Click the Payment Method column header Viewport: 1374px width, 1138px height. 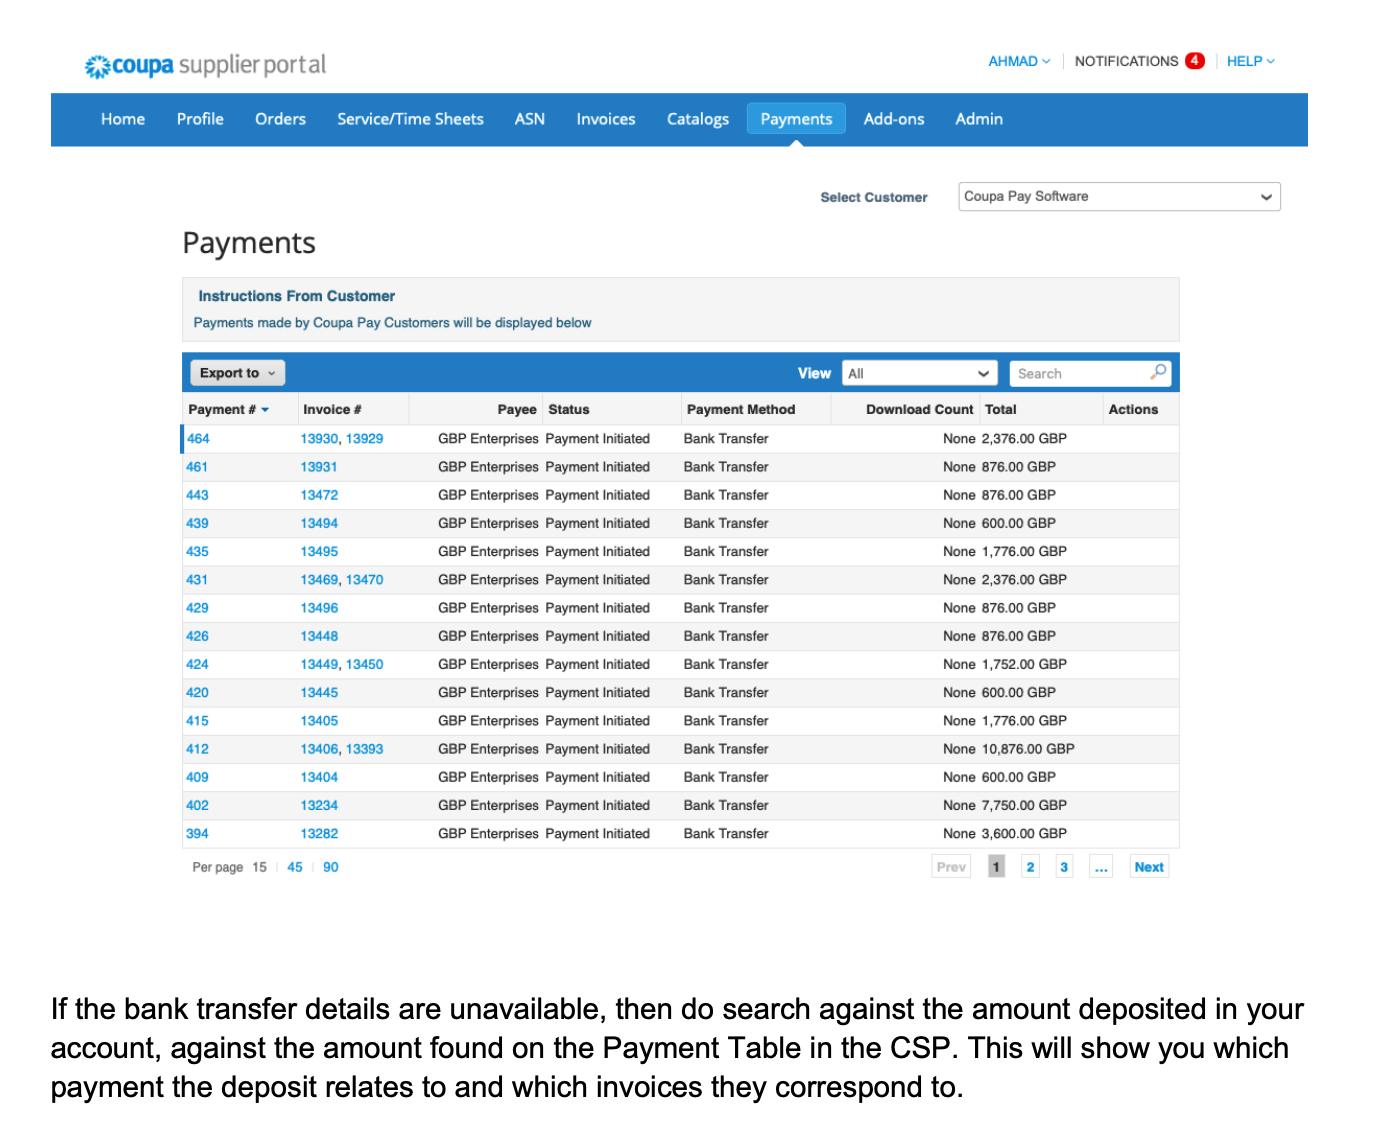pyautogui.click(x=741, y=410)
